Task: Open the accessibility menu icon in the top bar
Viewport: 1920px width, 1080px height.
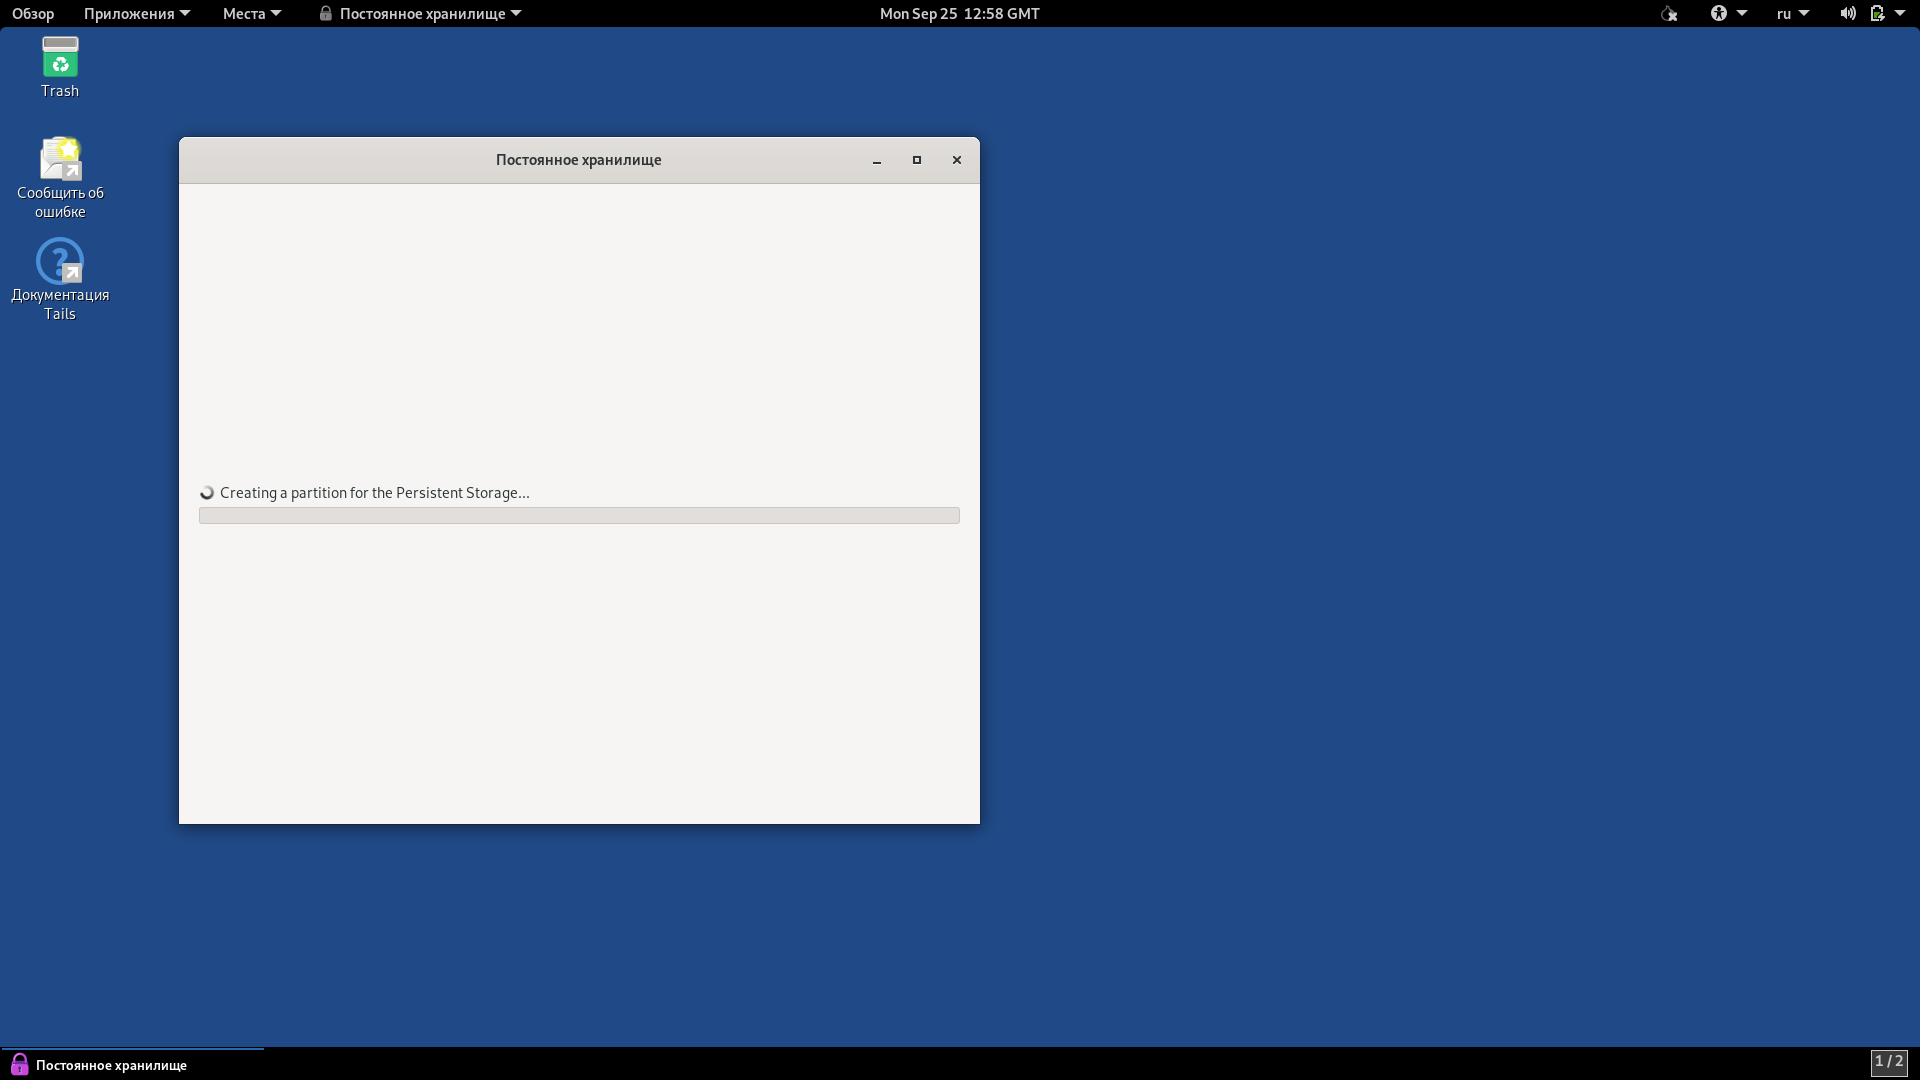Action: pyautogui.click(x=1719, y=14)
